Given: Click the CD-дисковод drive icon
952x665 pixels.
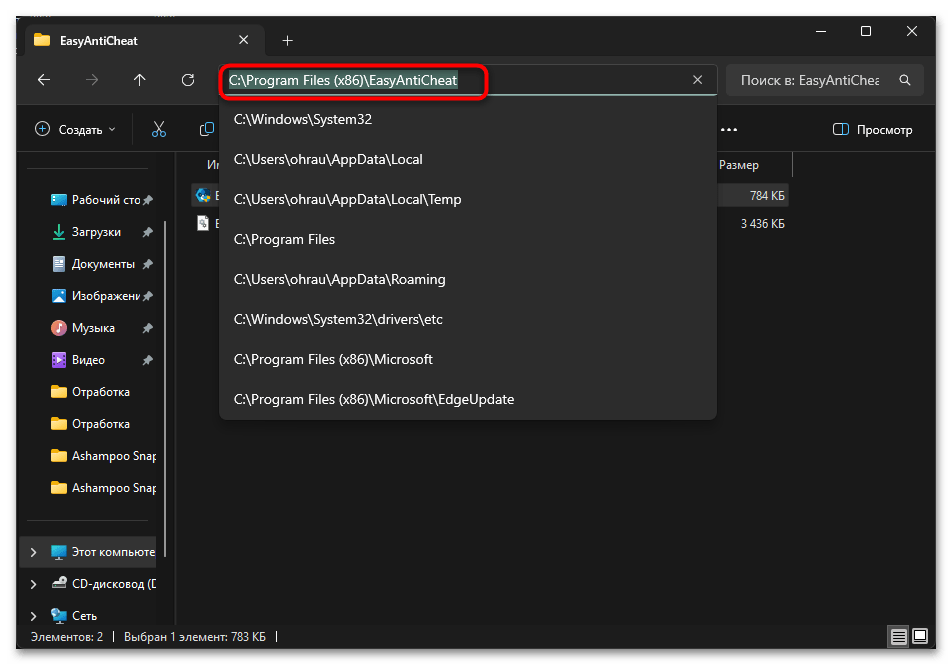Looking at the screenshot, I should (59, 584).
